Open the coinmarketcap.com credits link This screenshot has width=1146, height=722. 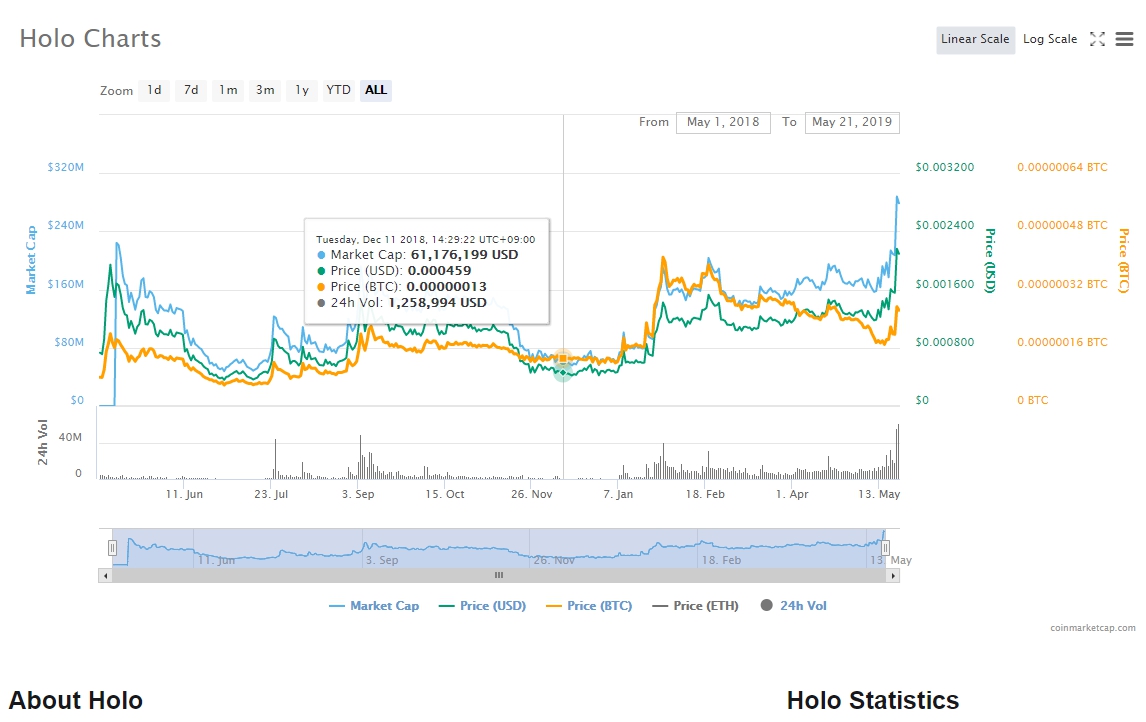[x=1093, y=628]
